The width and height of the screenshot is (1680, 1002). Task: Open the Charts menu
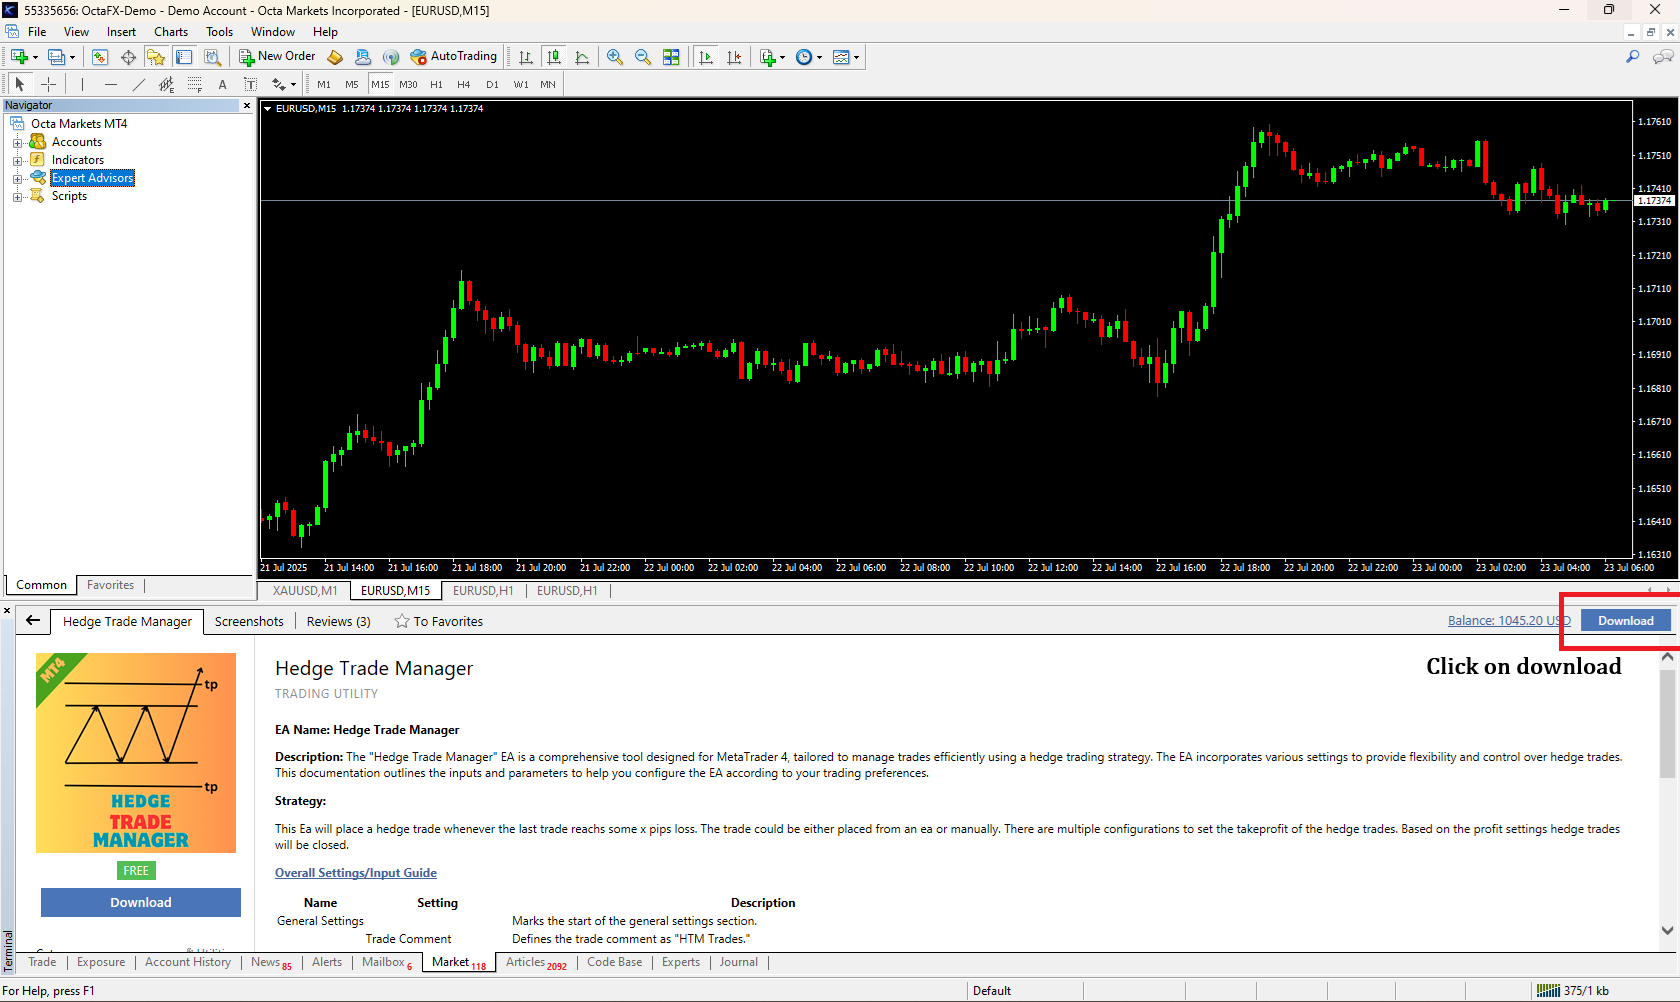171,32
